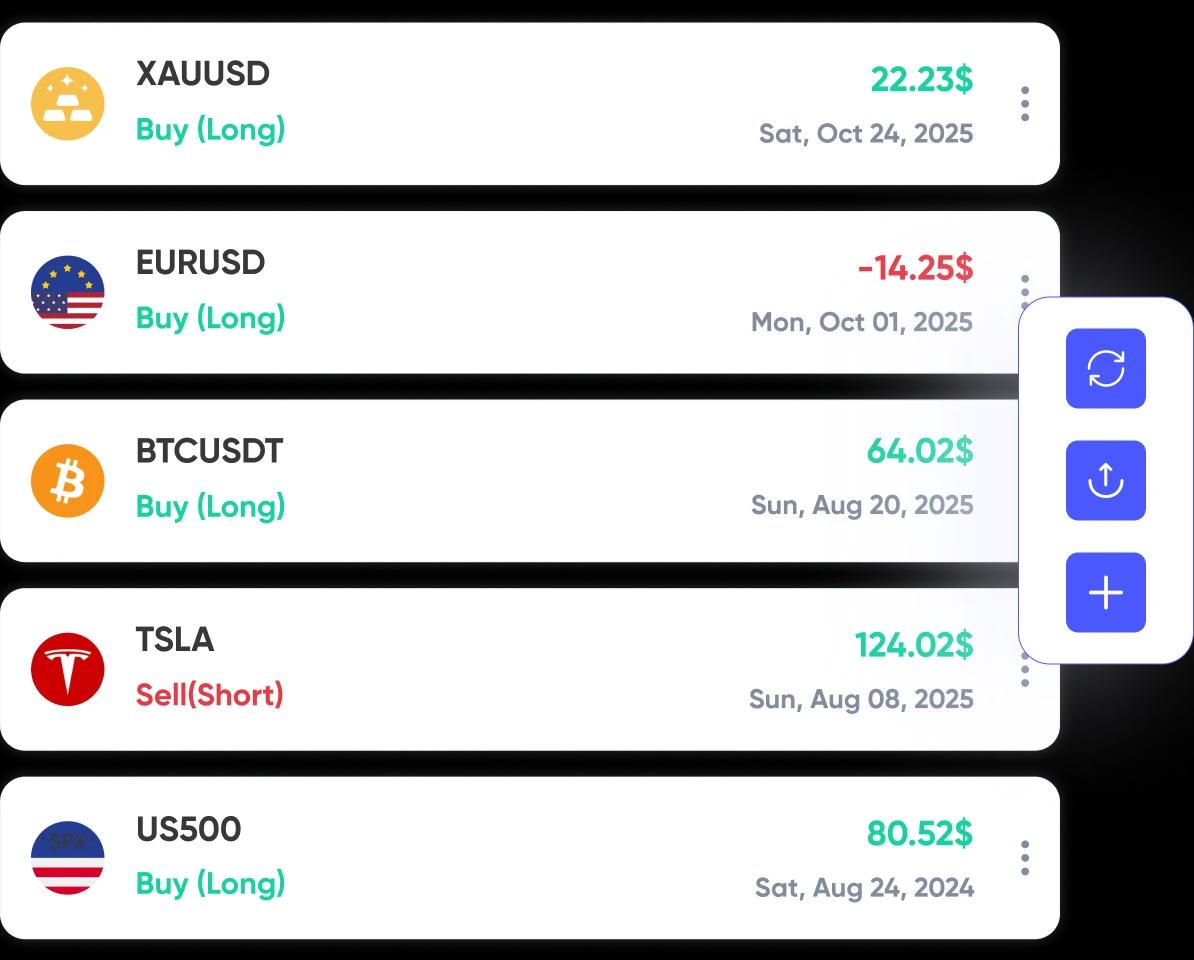Click the Bitcoin logo on the BTCUSDT card
This screenshot has height=960, width=1194.
[67, 479]
